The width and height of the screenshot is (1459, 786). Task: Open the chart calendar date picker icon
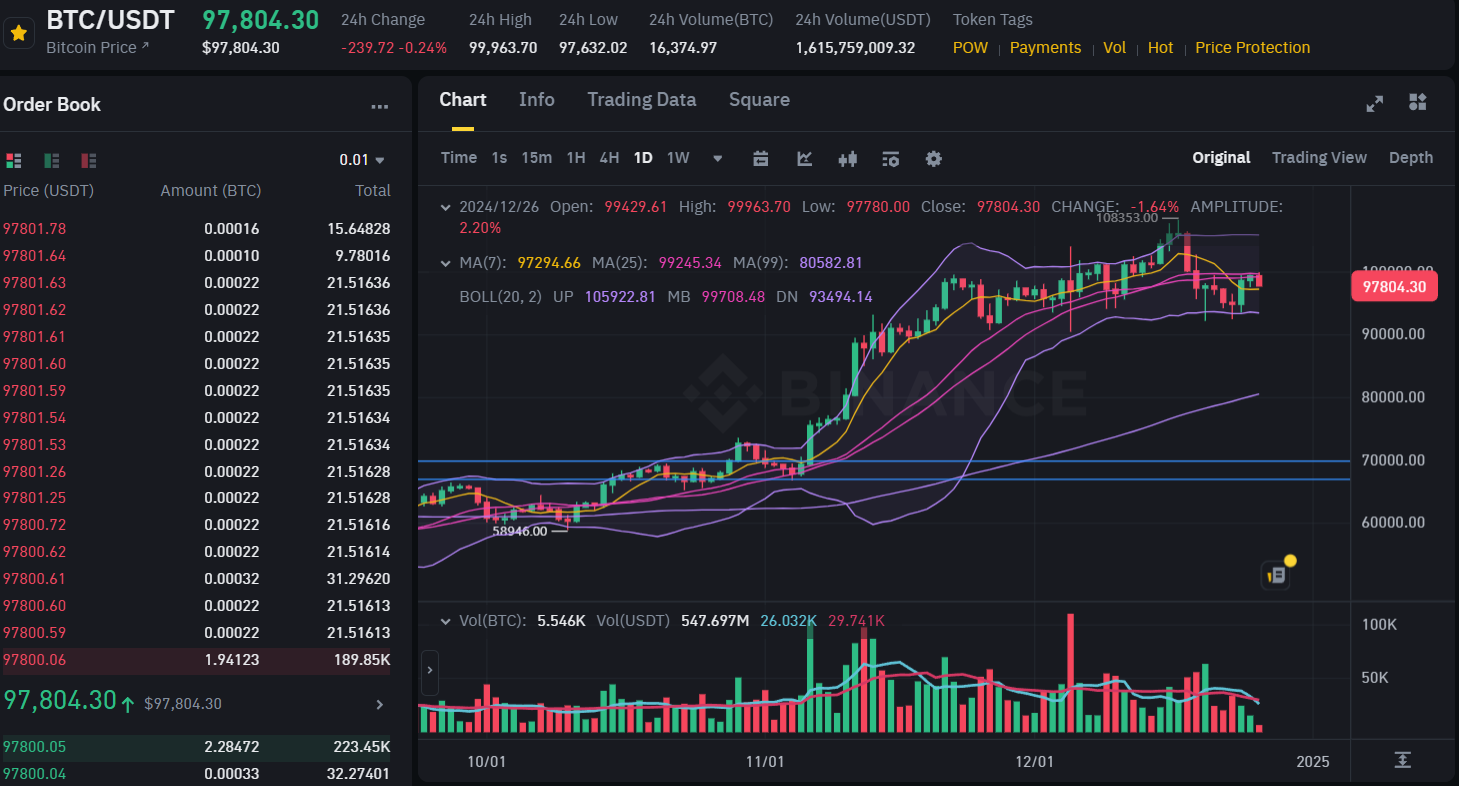point(760,158)
